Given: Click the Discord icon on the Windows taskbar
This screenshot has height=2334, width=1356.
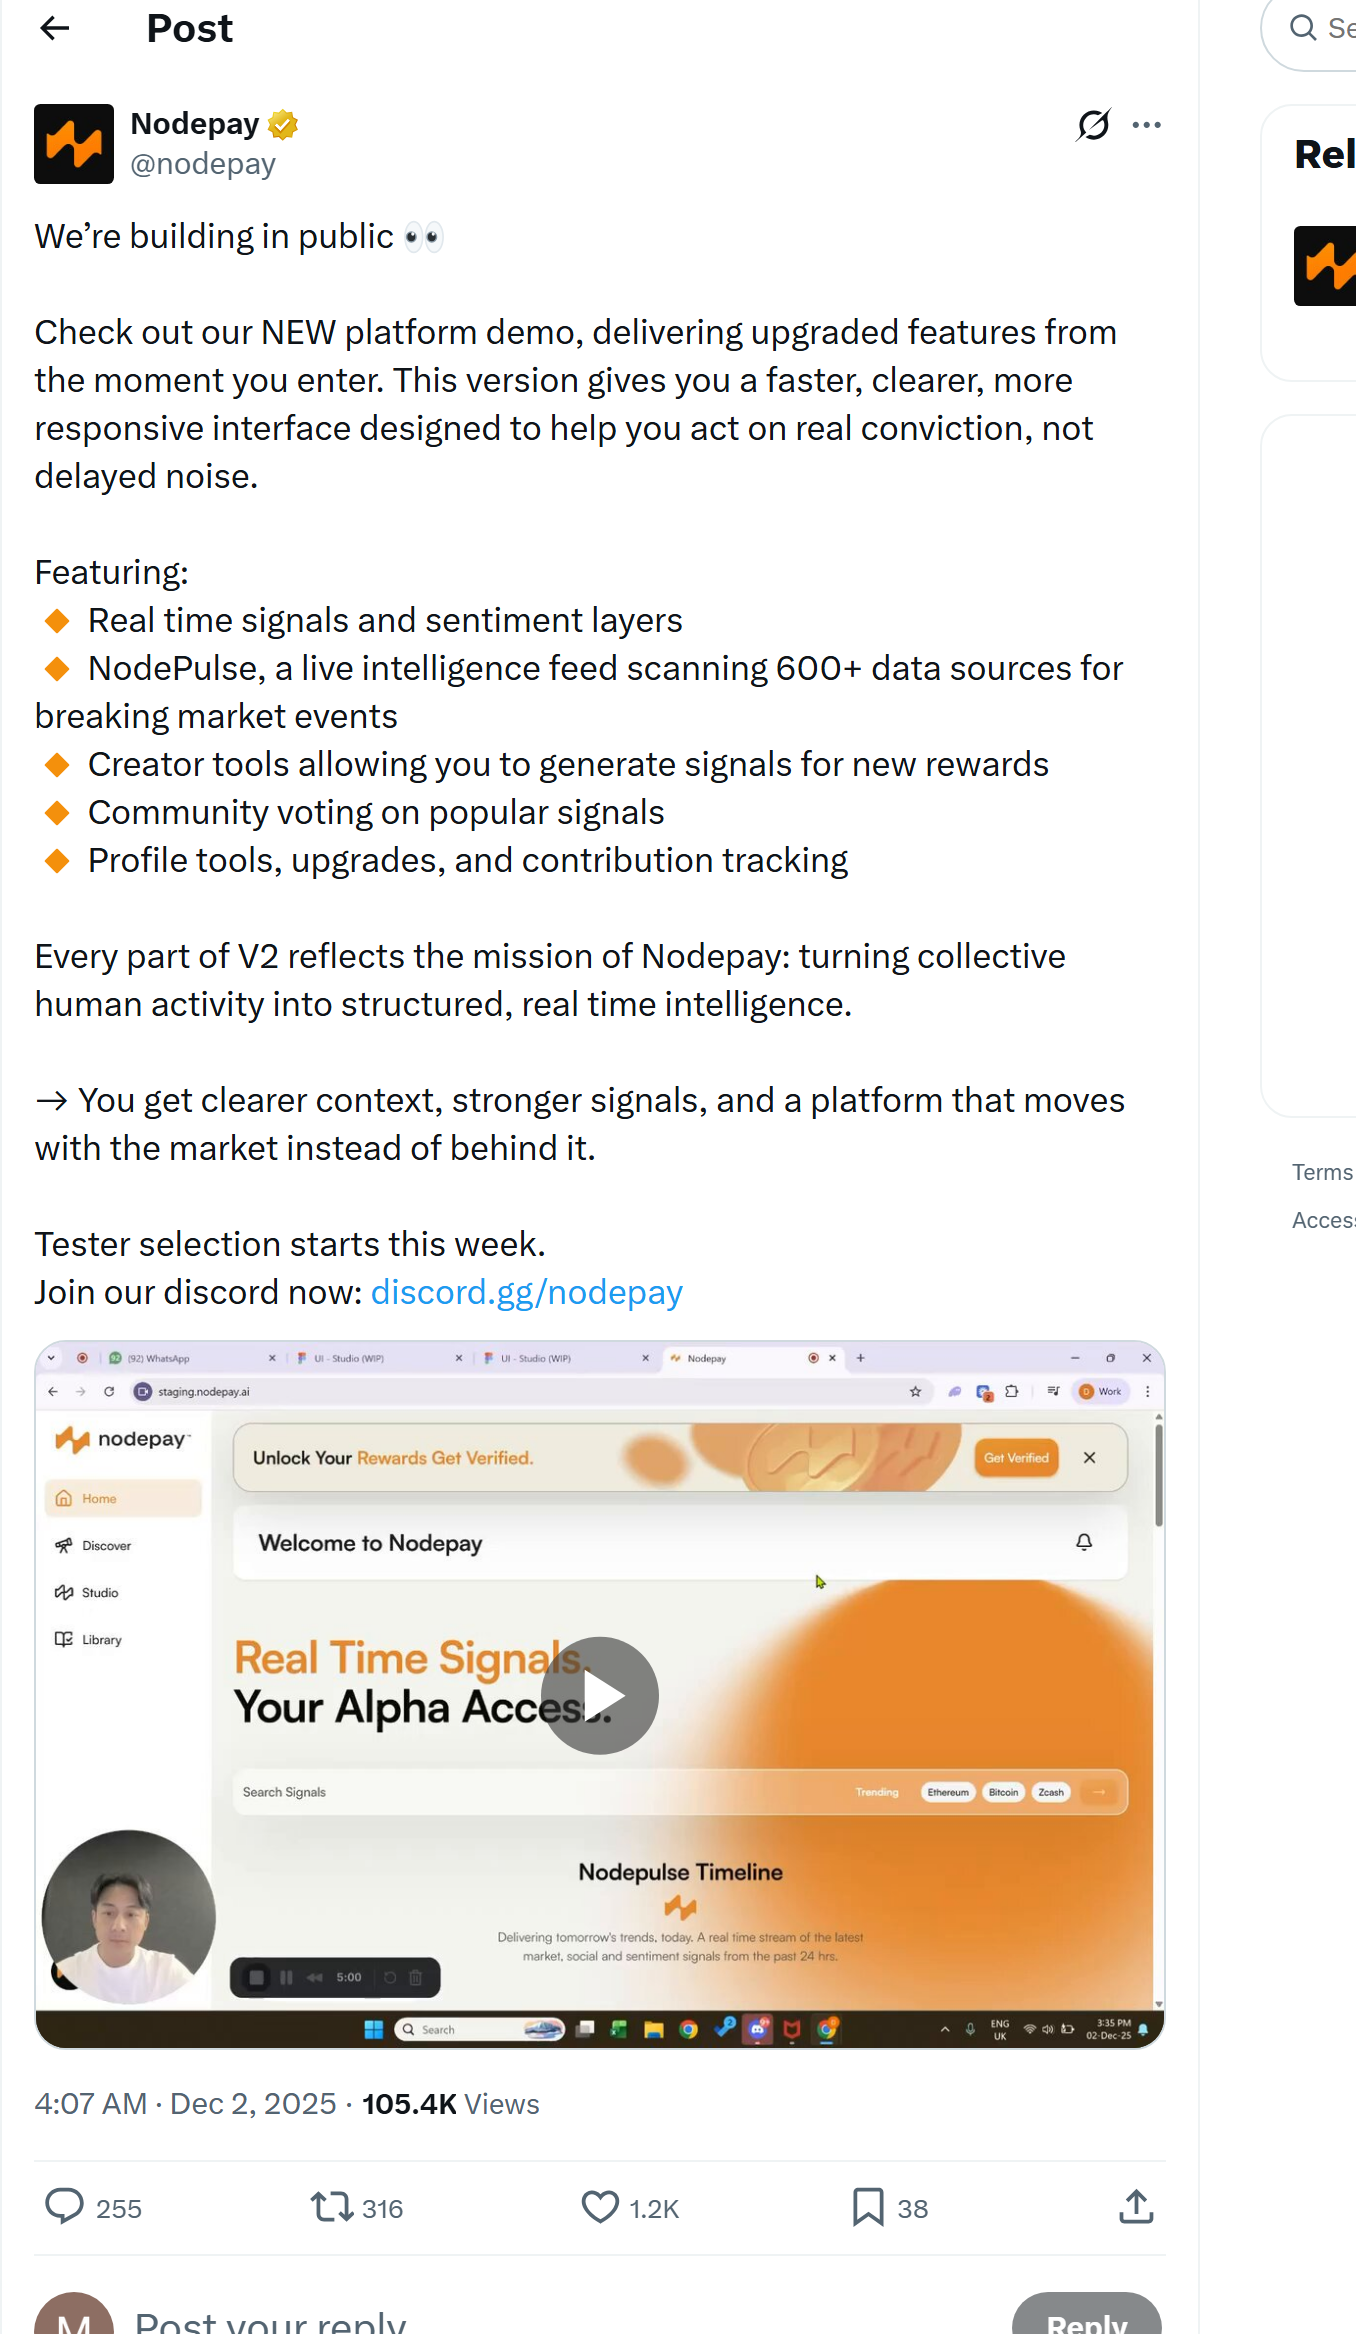Looking at the screenshot, I should click(x=757, y=2029).
